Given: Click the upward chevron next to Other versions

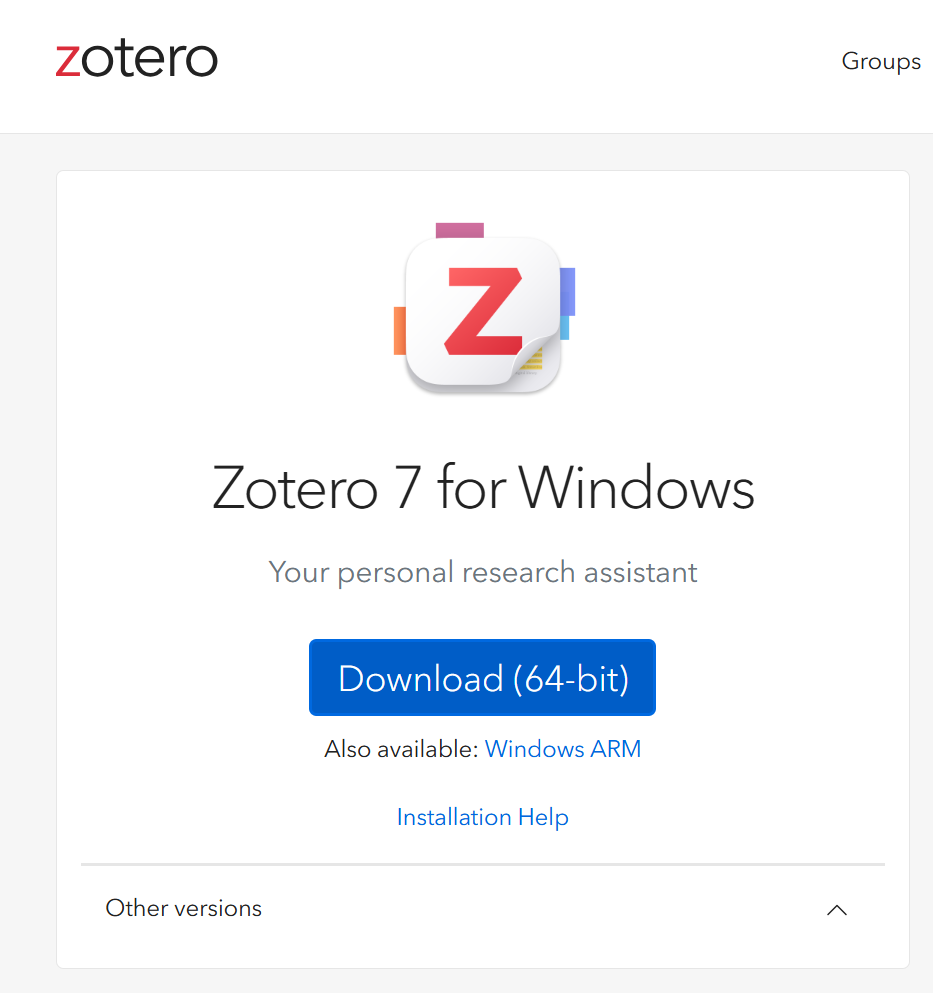Looking at the screenshot, I should click(837, 910).
